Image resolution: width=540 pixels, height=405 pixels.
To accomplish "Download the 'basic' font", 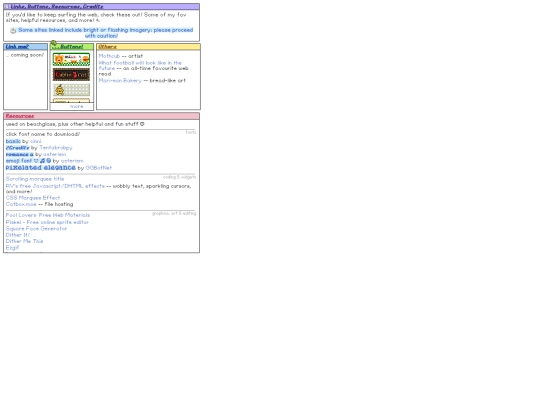I will [x=13, y=141].
